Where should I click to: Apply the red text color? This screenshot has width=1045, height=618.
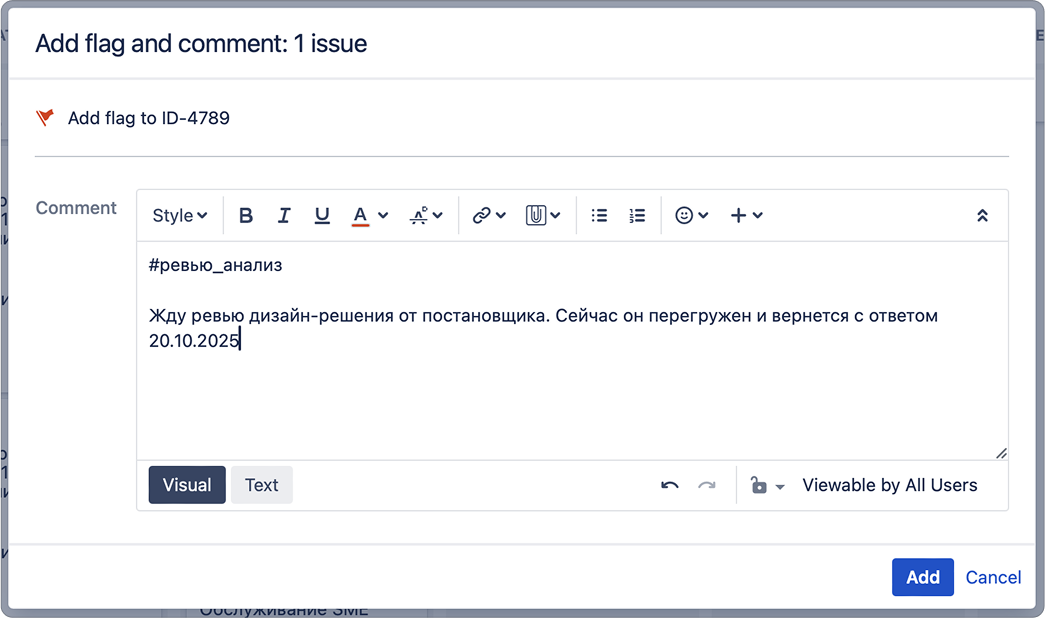tap(360, 215)
